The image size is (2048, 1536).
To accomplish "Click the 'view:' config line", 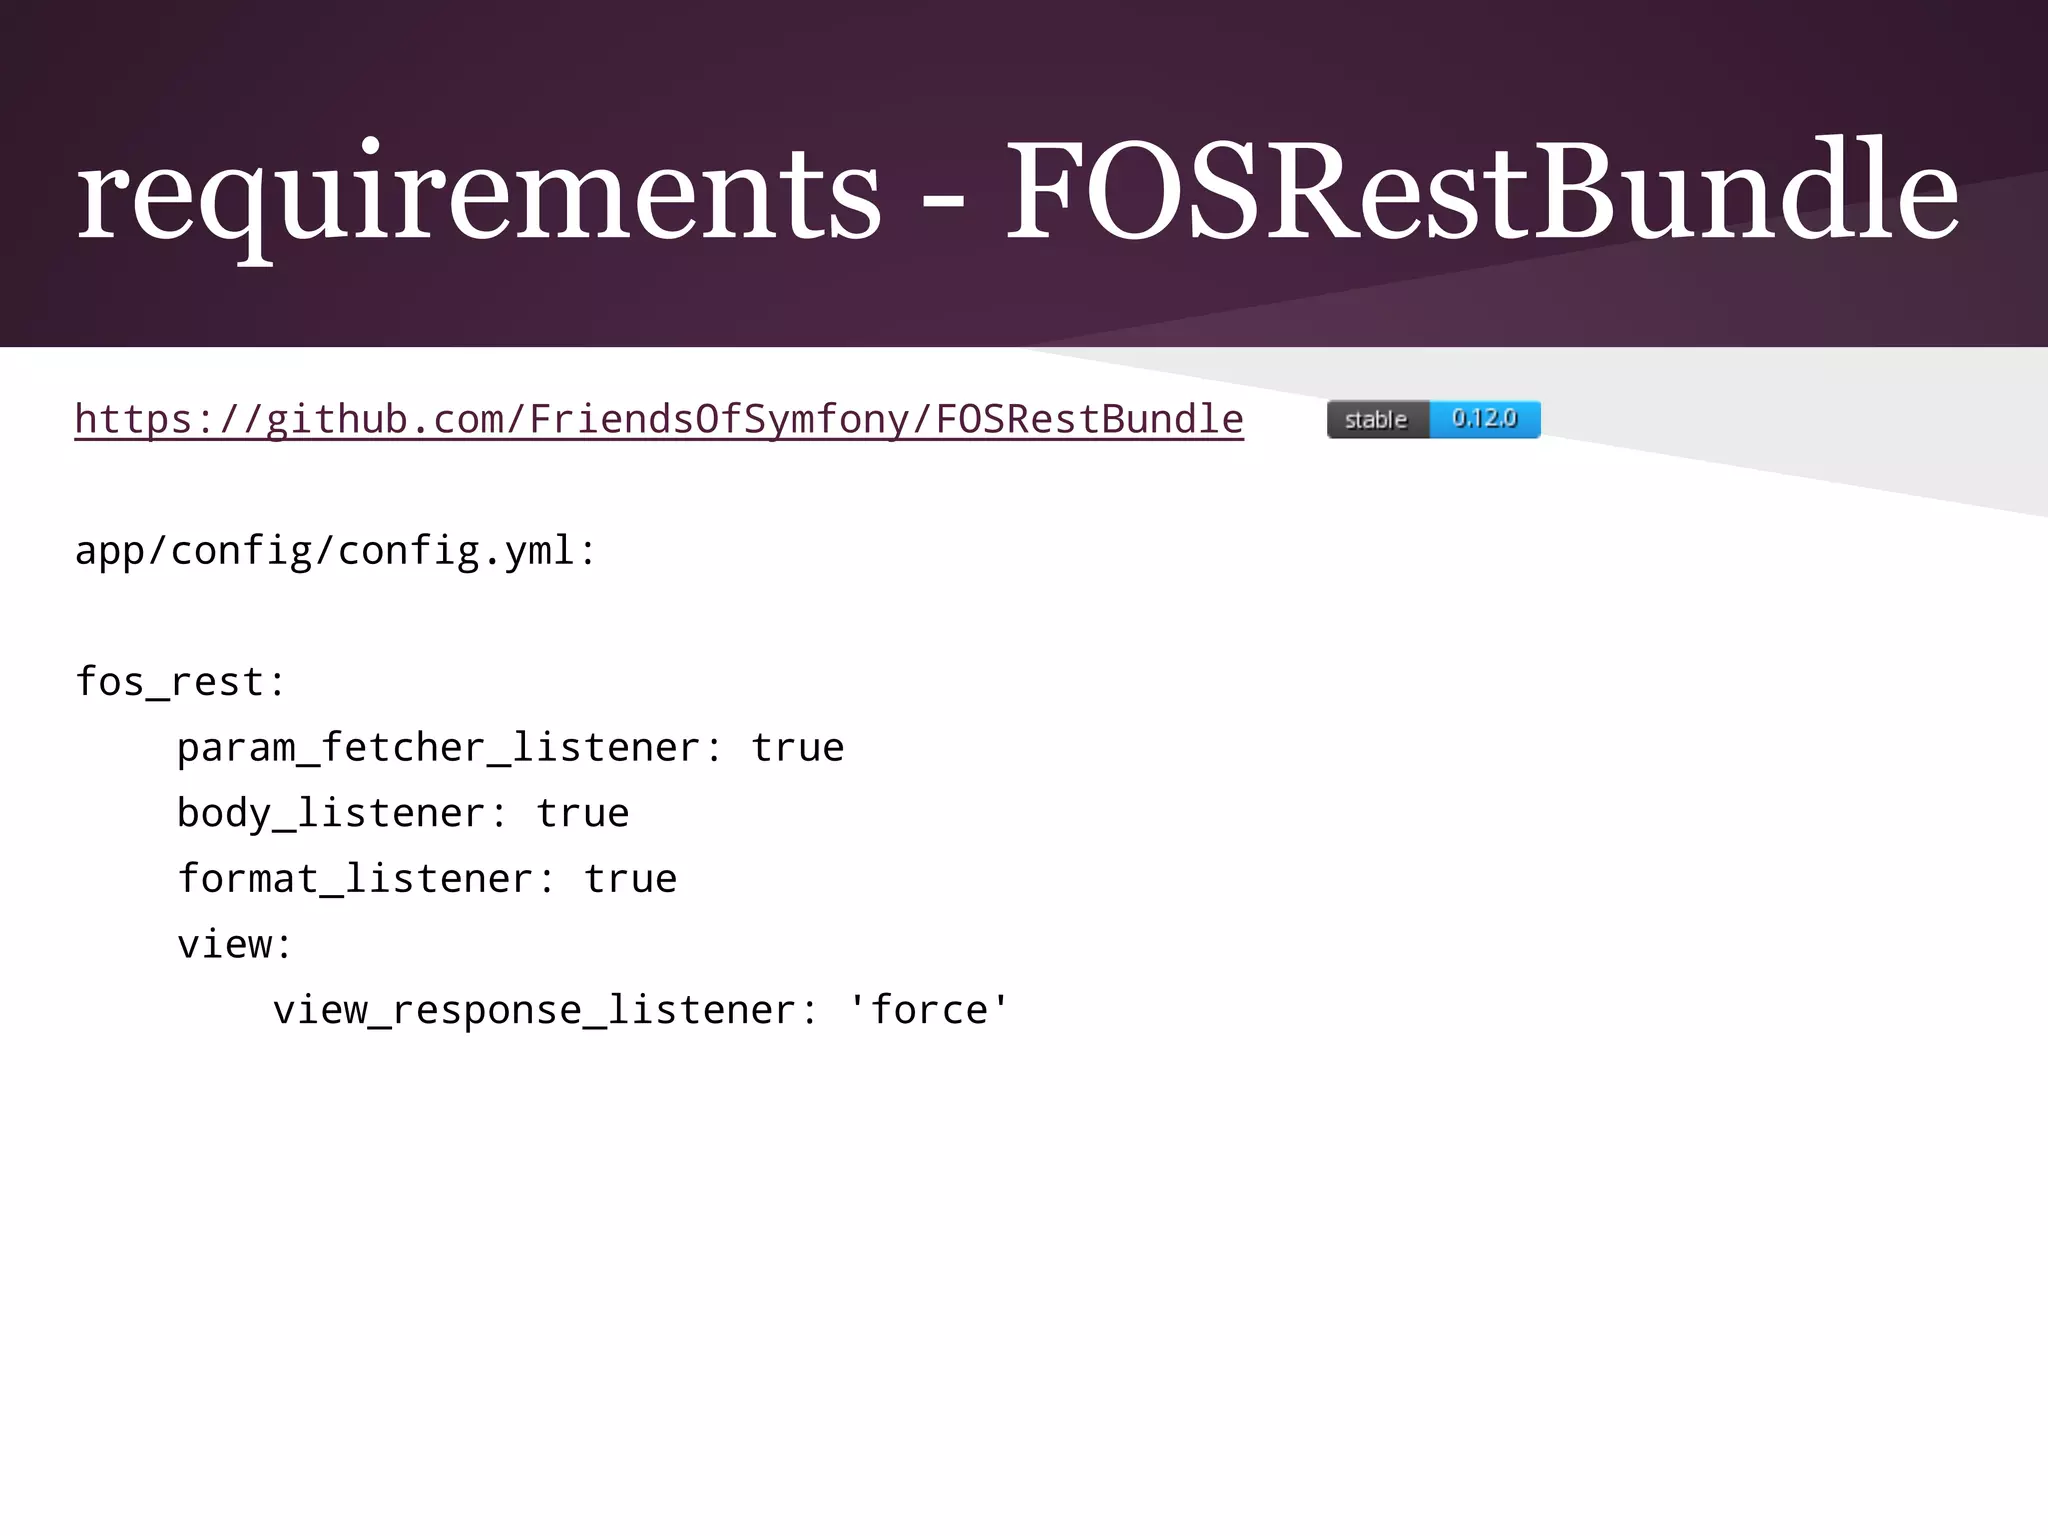I will point(235,944).
